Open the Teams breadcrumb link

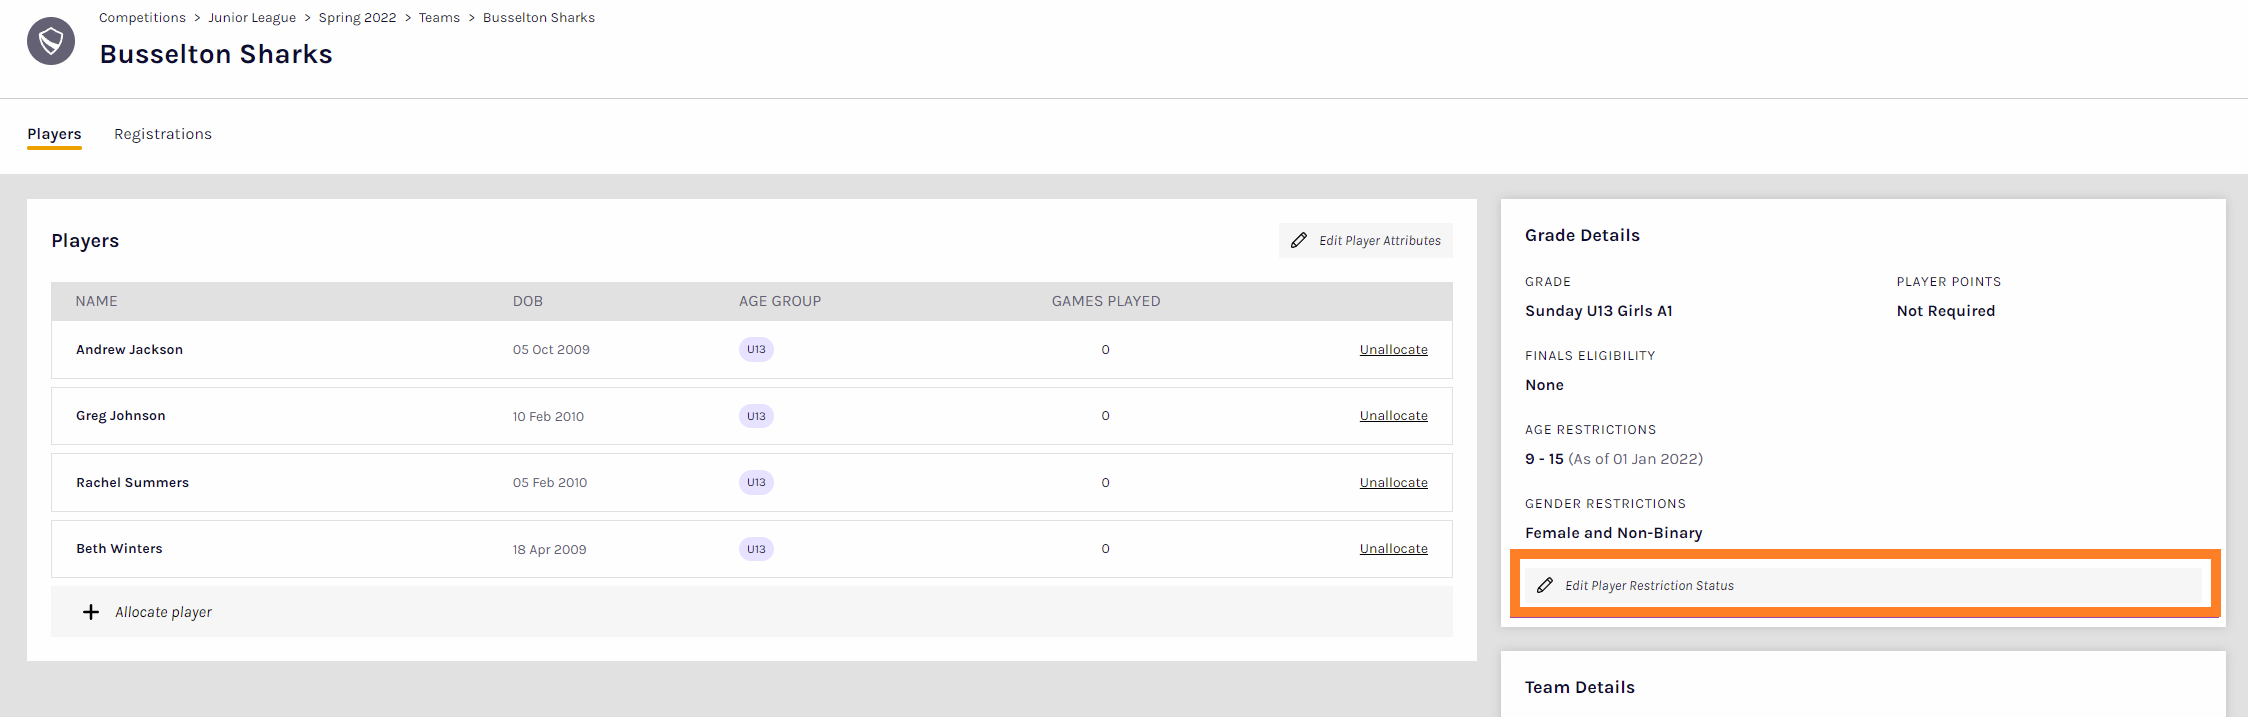[439, 18]
